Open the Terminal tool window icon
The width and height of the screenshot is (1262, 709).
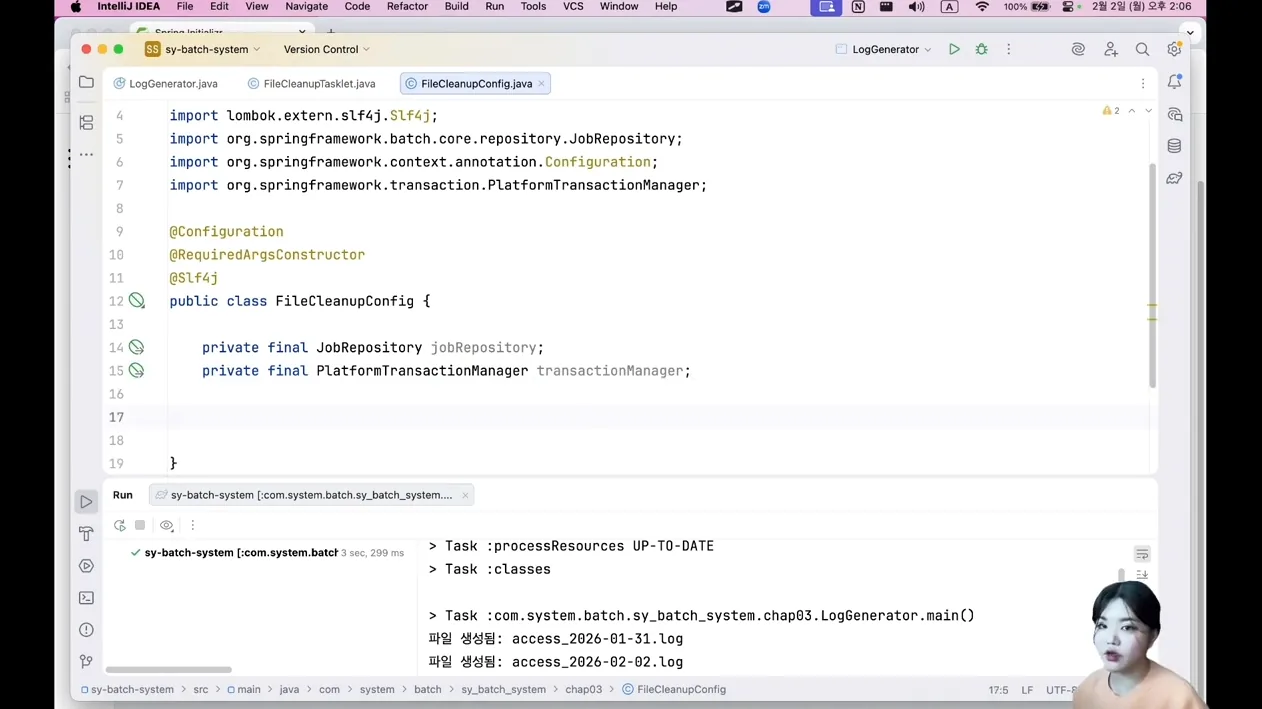tap(86, 598)
